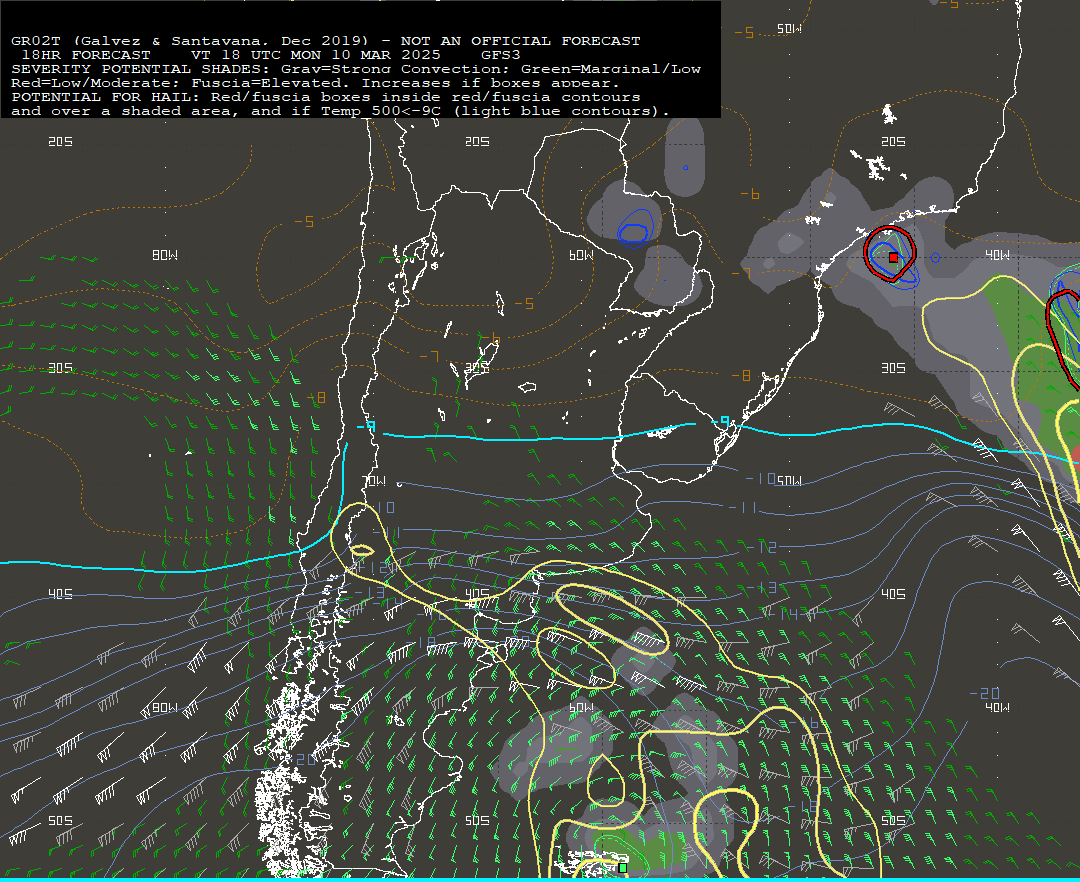This screenshot has width=1080, height=882.
Task: Click the '-16' contour label inside yellow contour
Action: (x=803, y=722)
